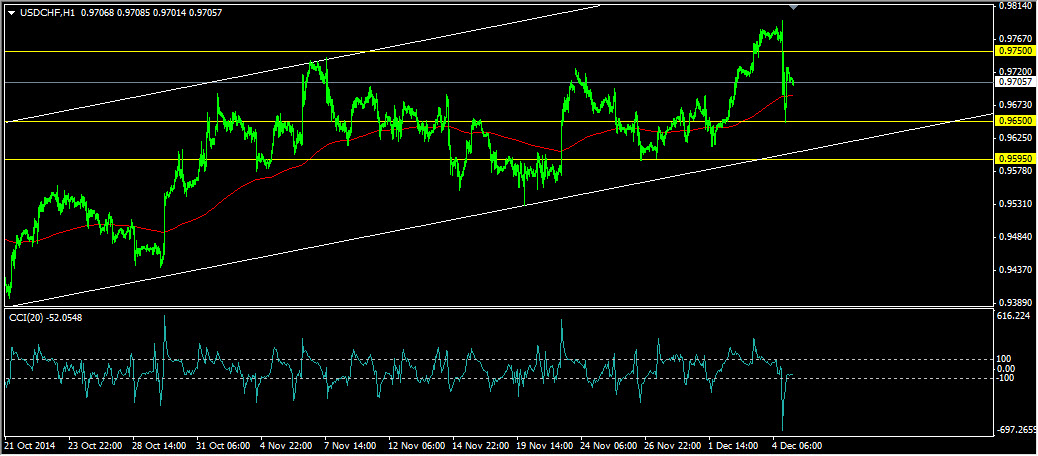Click the 0.97500 yellow price label

[x=1015, y=51]
